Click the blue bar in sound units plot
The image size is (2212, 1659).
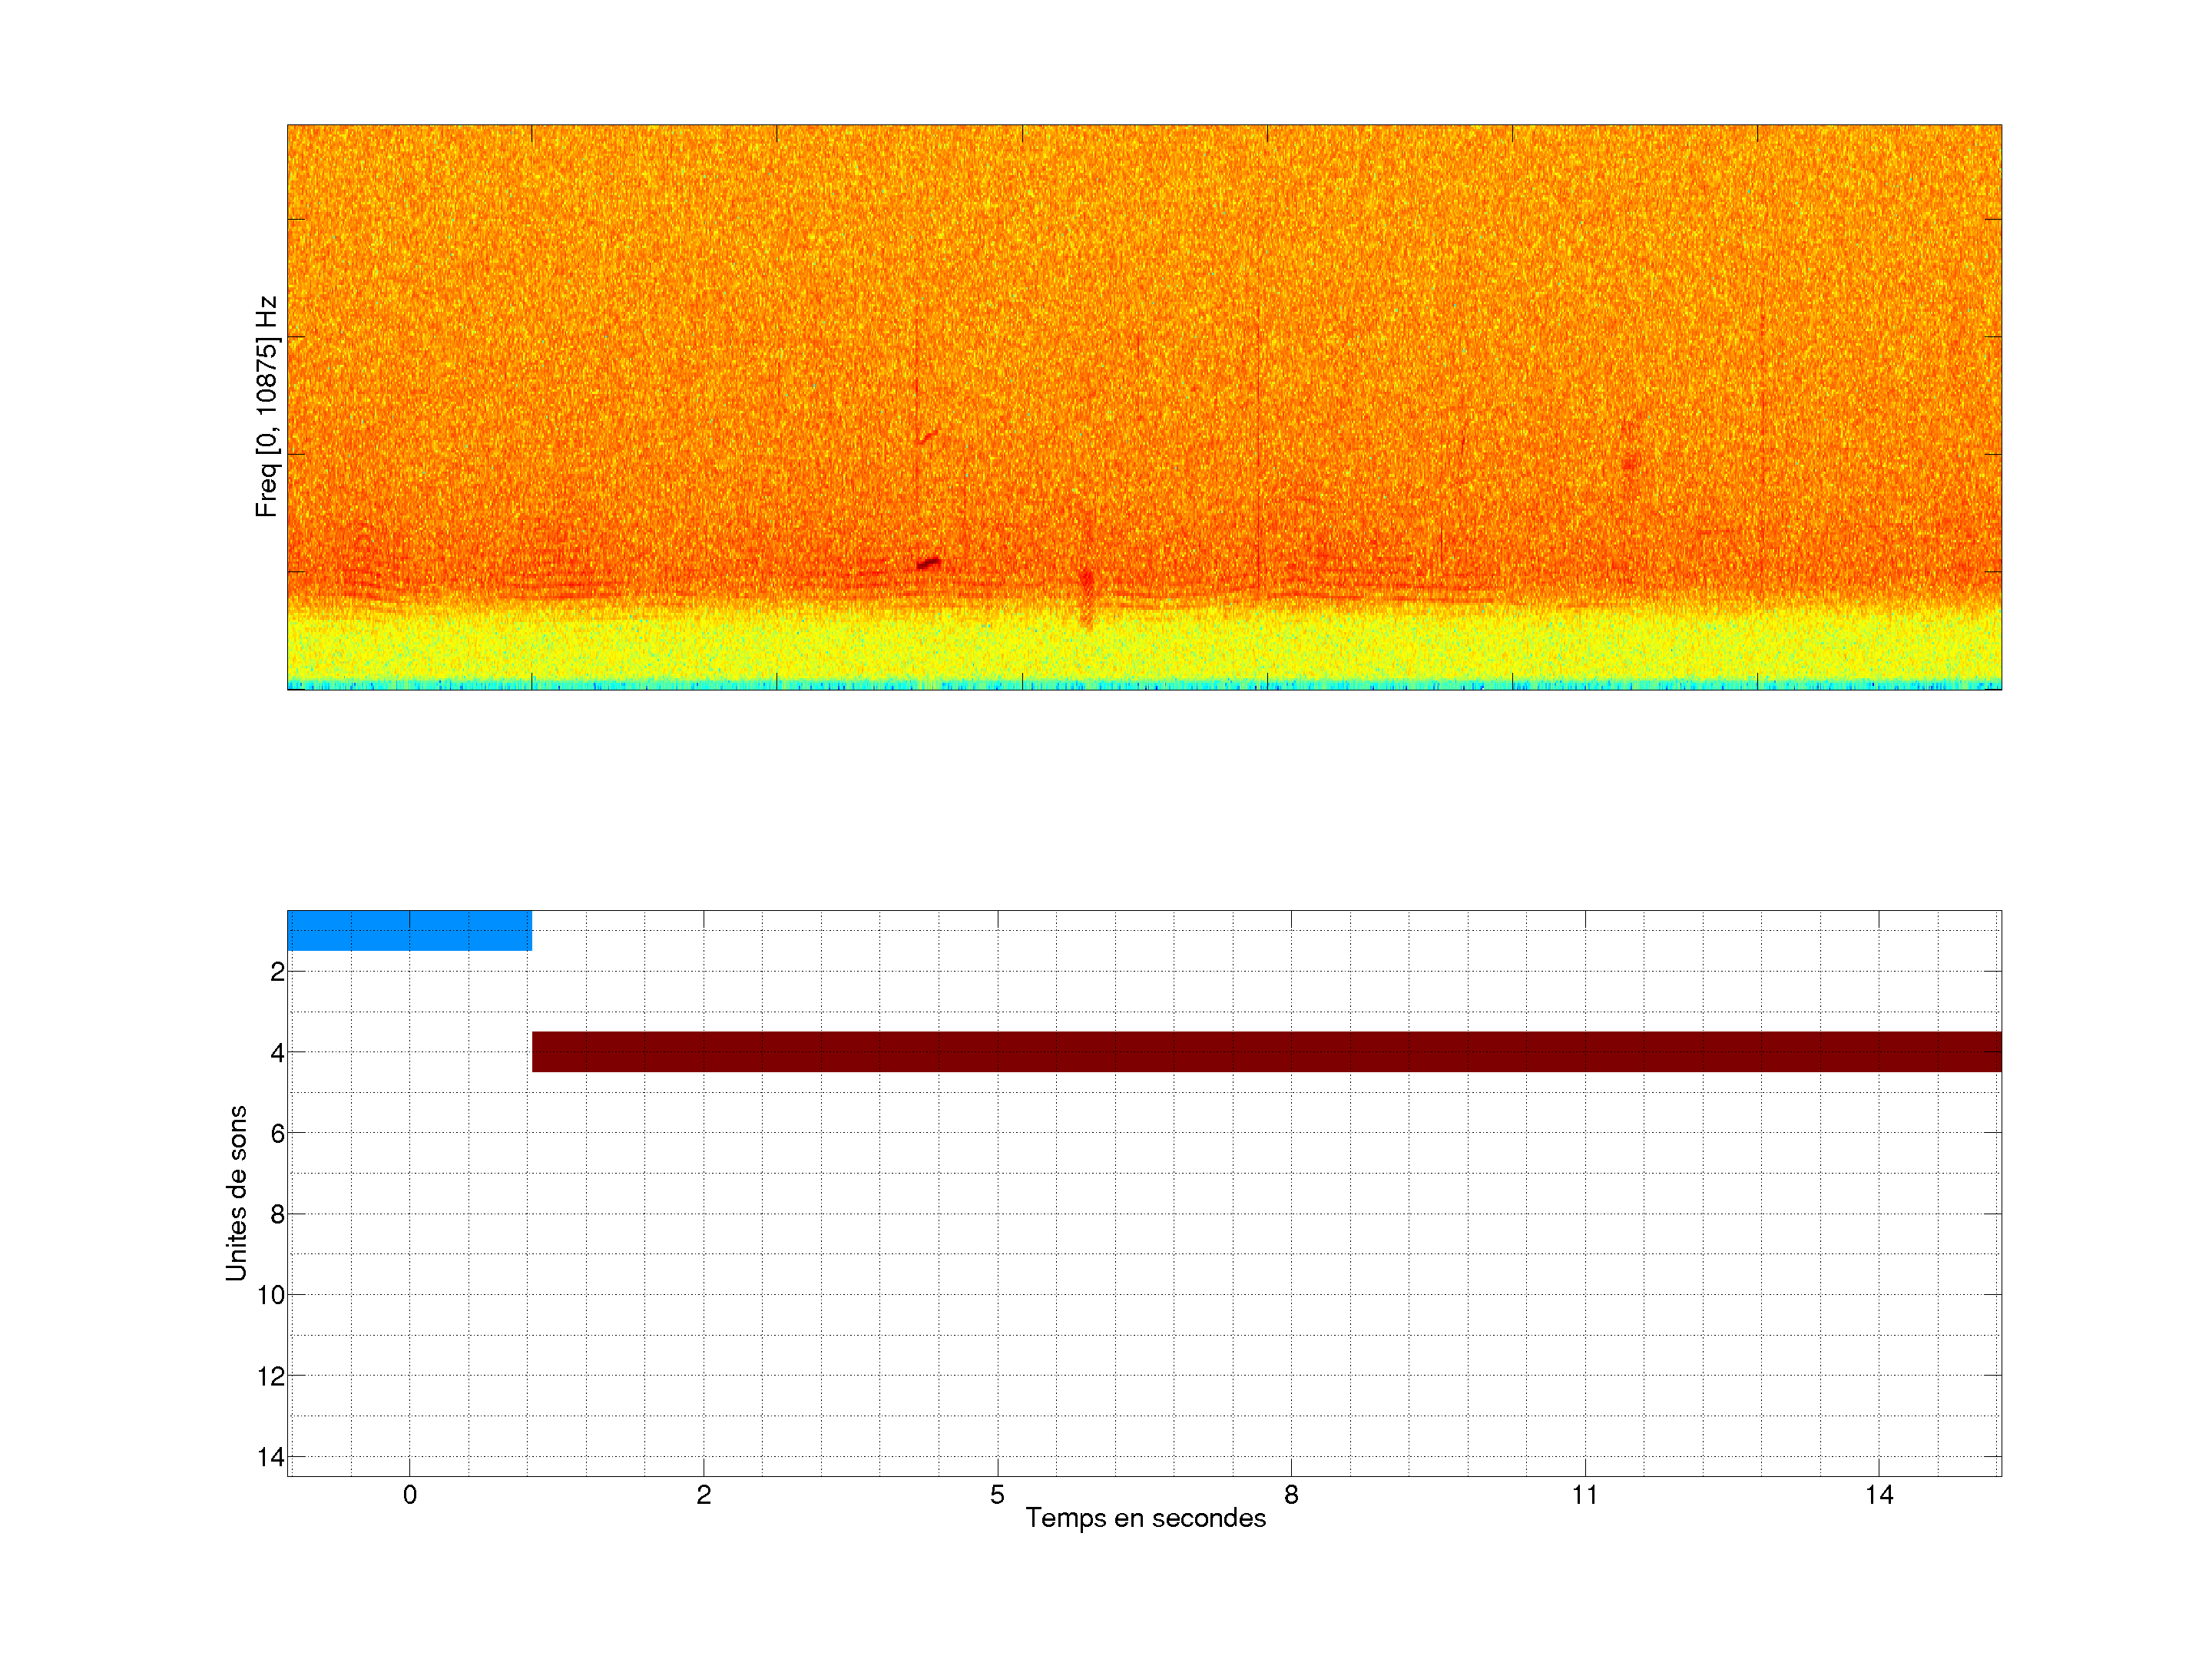409,930
